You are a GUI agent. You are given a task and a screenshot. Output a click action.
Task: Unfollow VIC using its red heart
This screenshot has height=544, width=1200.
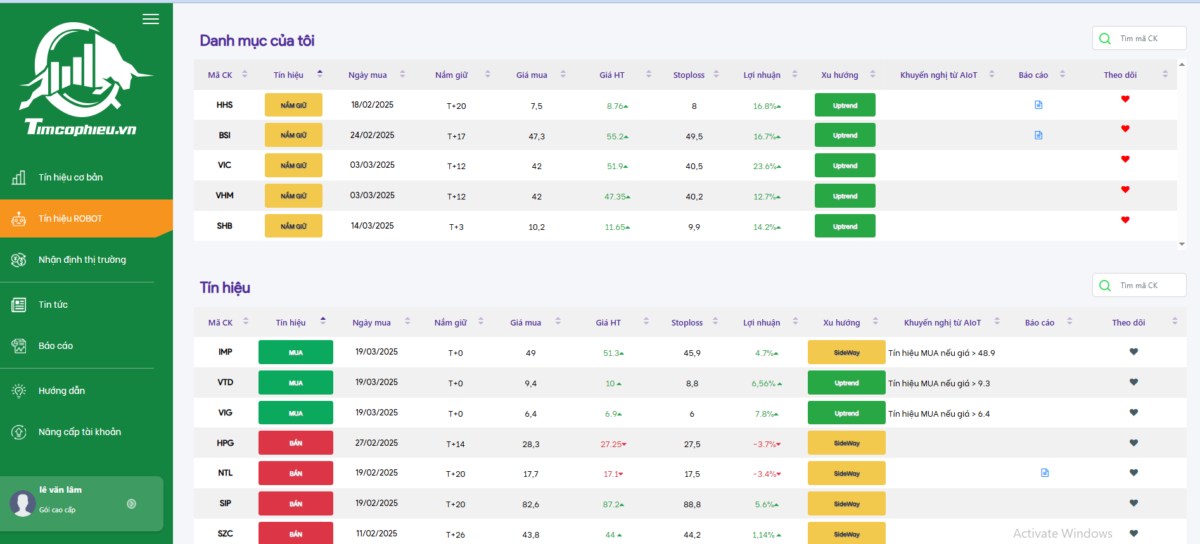click(1125, 159)
